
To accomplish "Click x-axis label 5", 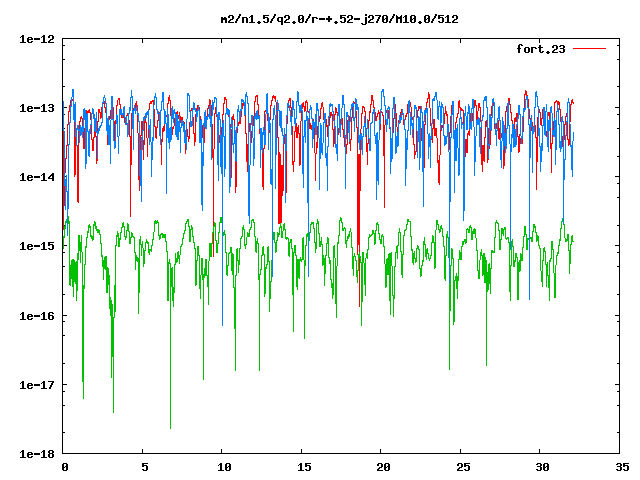I will click(144, 467).
